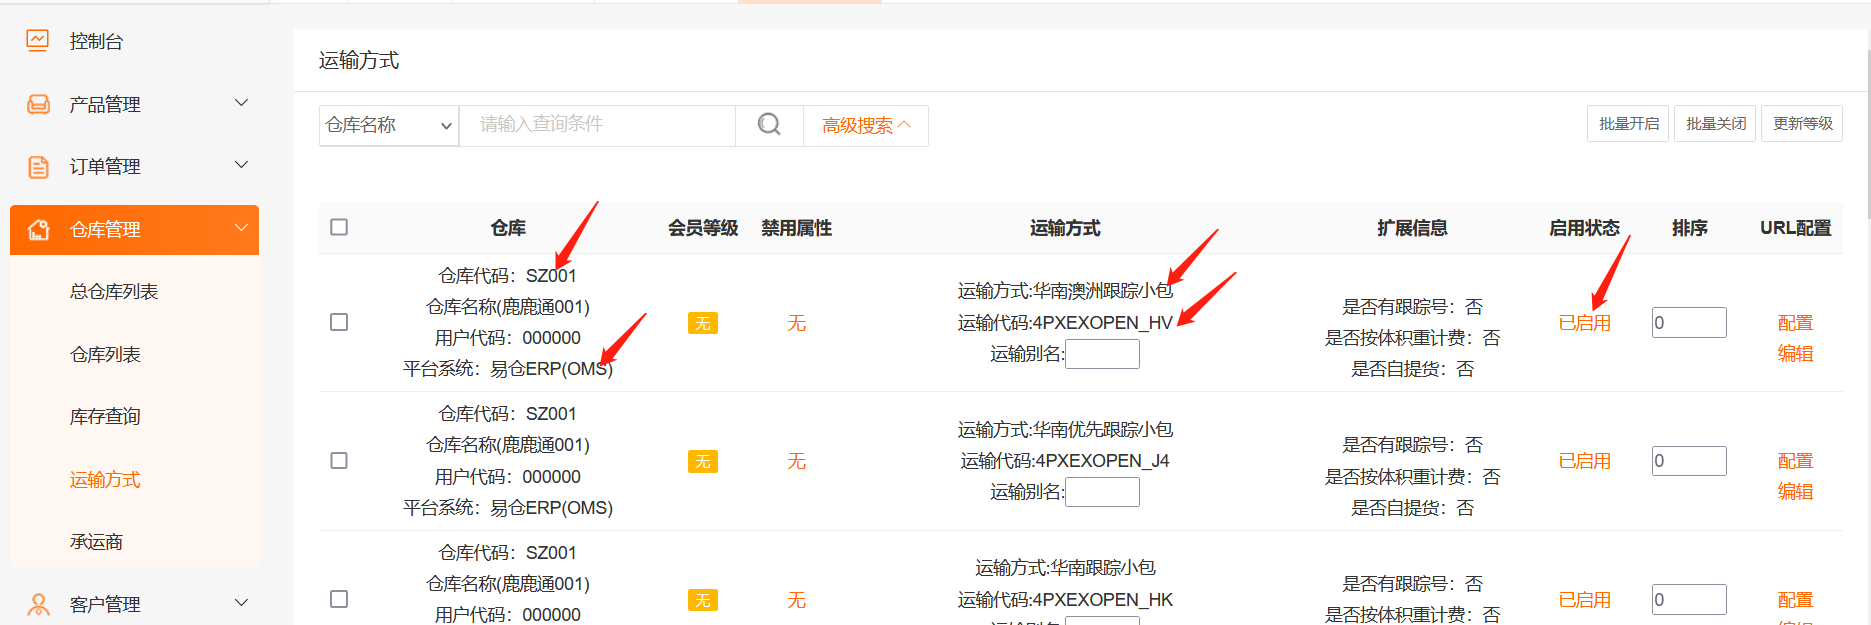Viewport: 1871px width, 625px height.
Task: Click the search magnifier icon
Action: pyautogui.click(x=769, y=125)
